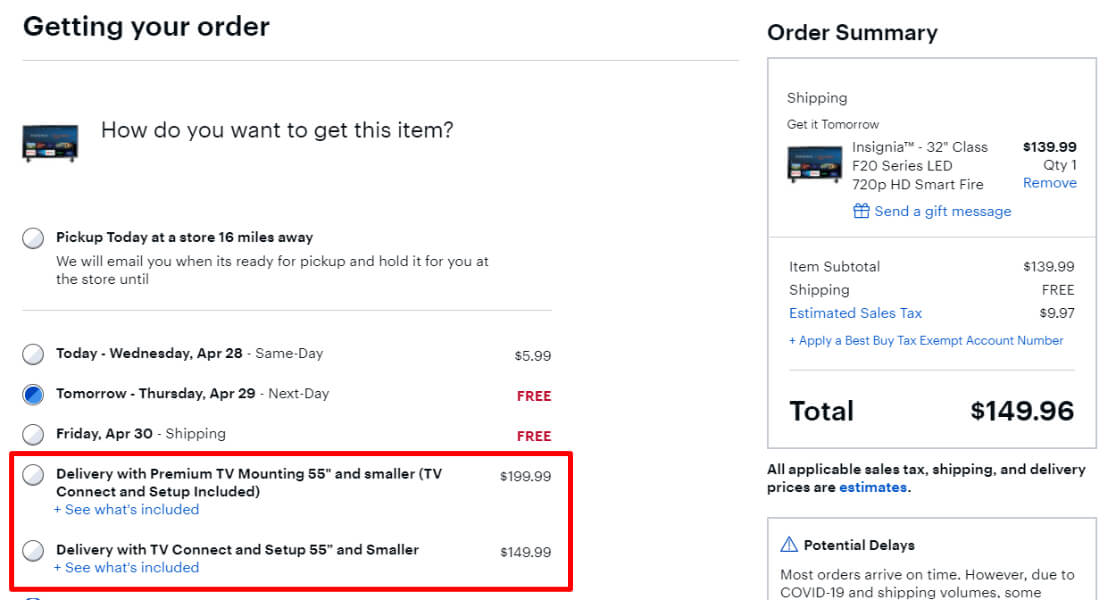1116x600 pixels.
Task: Click the gift box icon near gift message
Action: (x=861, y=211)
